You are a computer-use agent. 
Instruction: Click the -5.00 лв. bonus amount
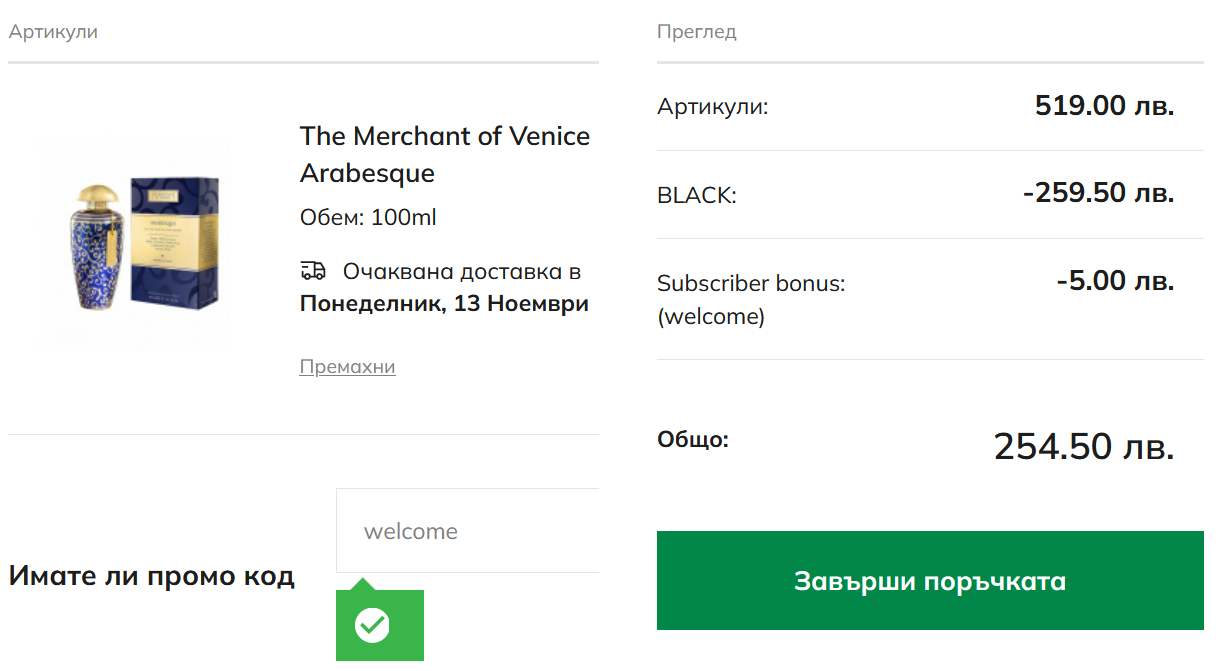click(x=1114, y=281)
